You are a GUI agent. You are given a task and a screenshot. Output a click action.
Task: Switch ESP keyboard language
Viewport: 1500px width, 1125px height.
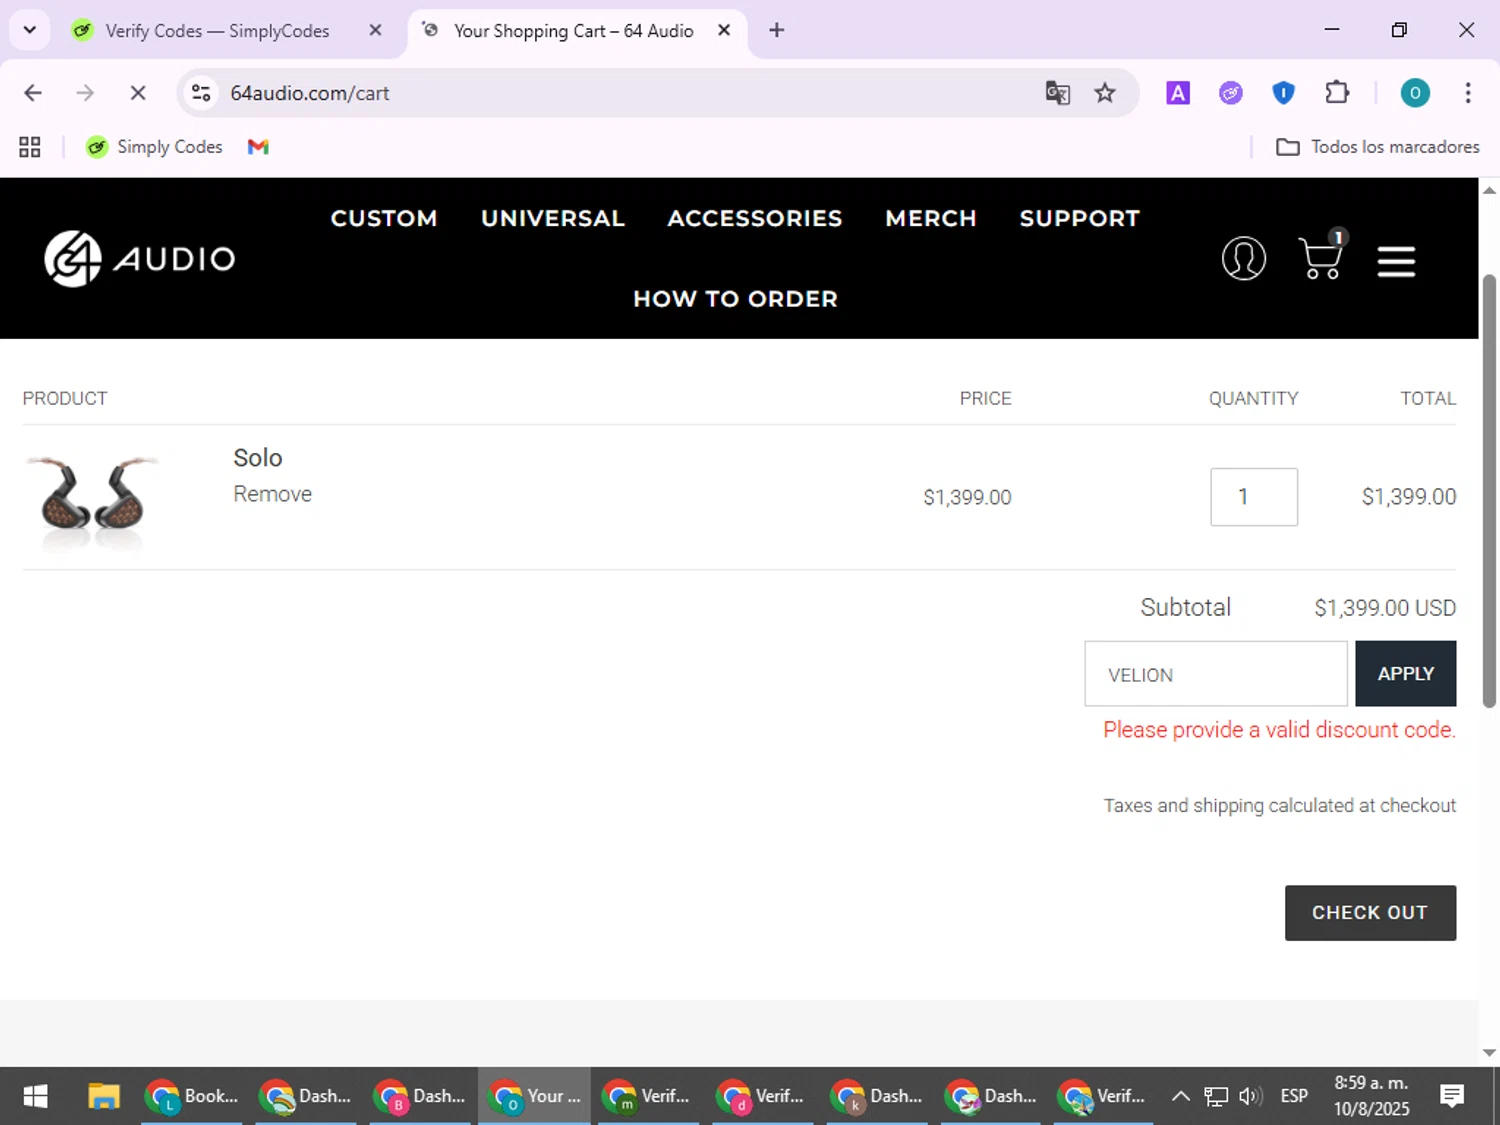coord(1294,1096)
